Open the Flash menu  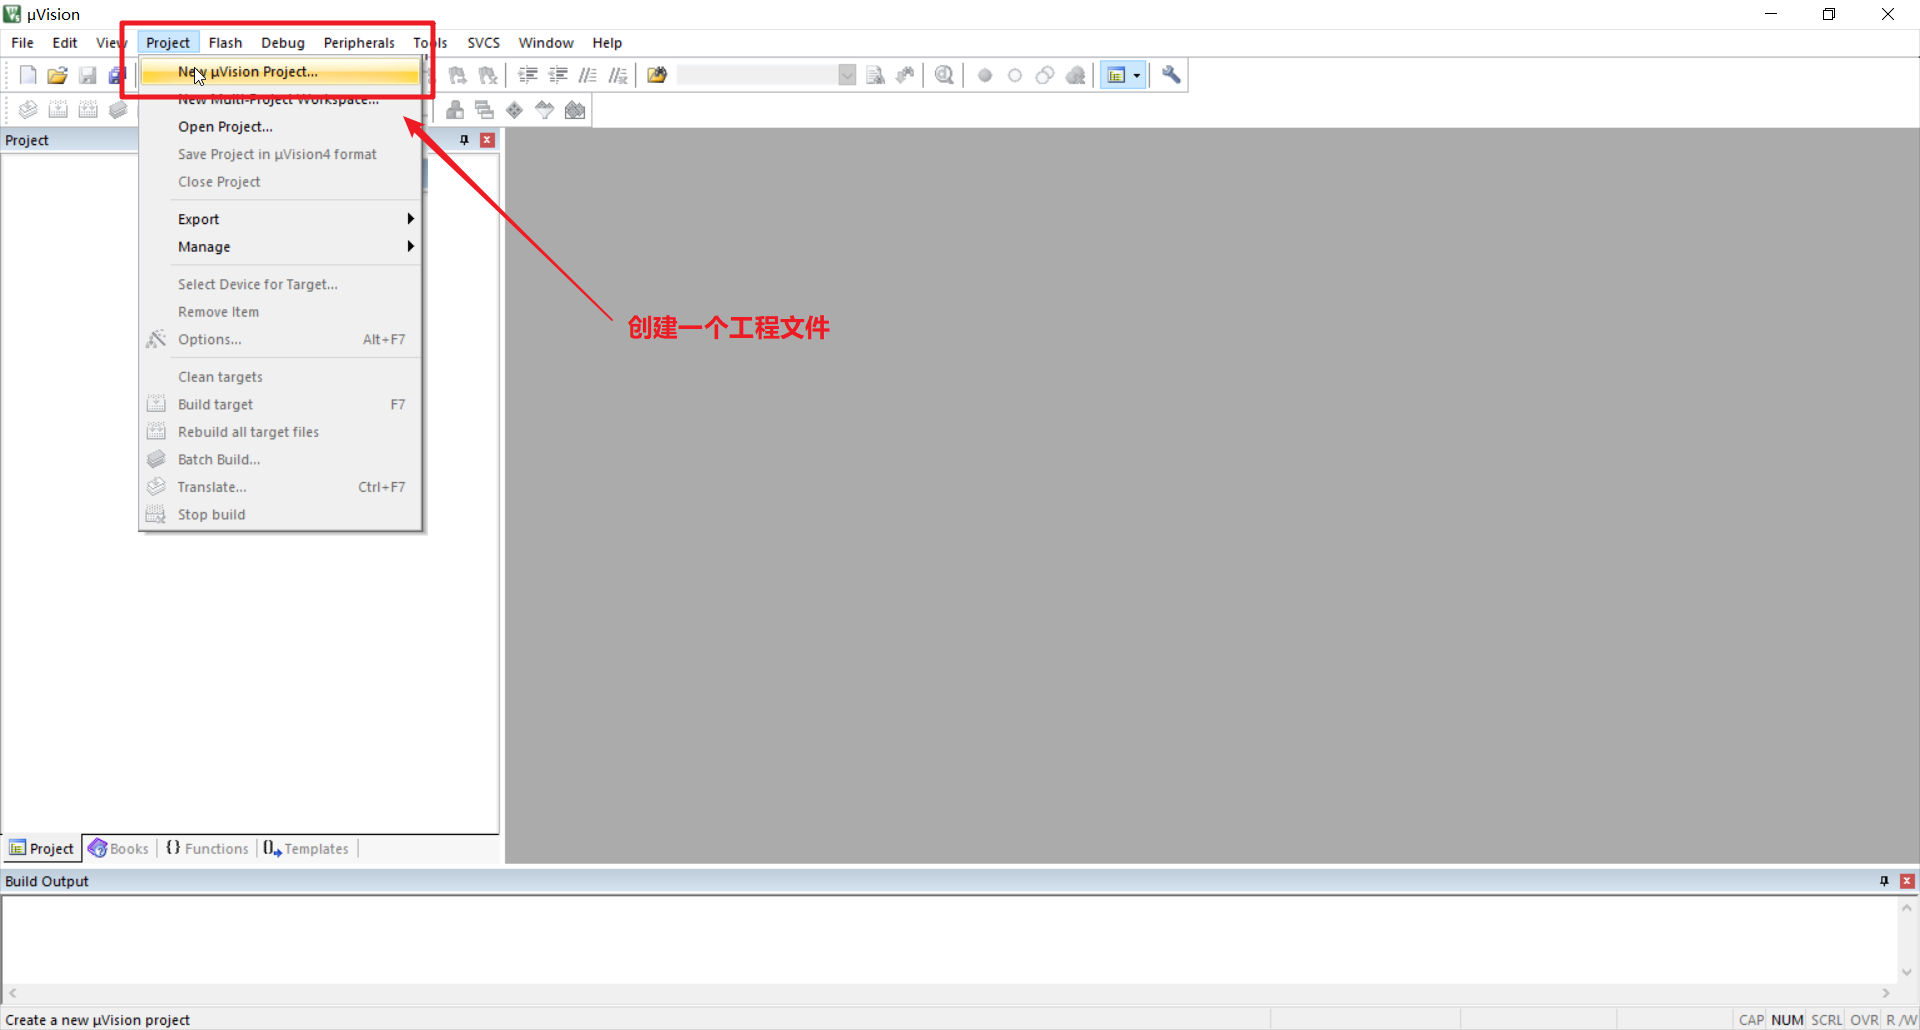click(x=225, y=43)
